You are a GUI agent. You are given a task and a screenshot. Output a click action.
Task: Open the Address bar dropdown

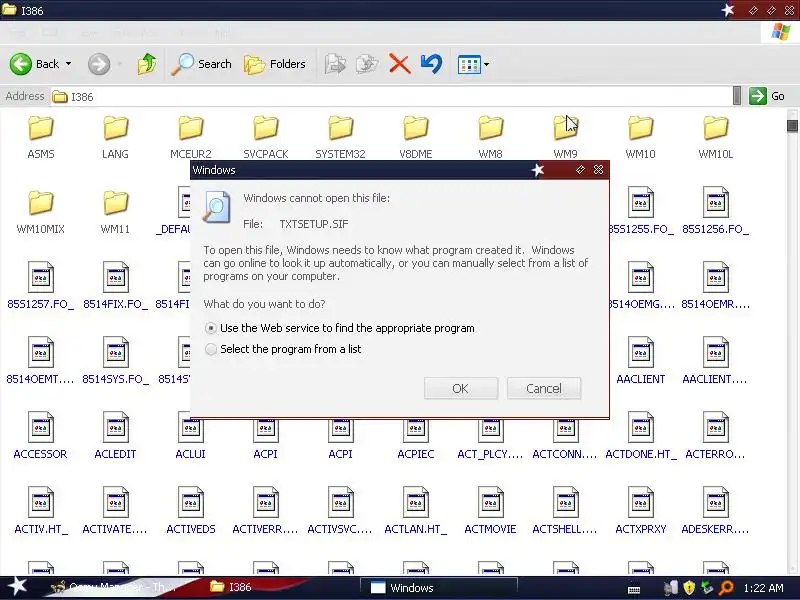coord(737,96)
